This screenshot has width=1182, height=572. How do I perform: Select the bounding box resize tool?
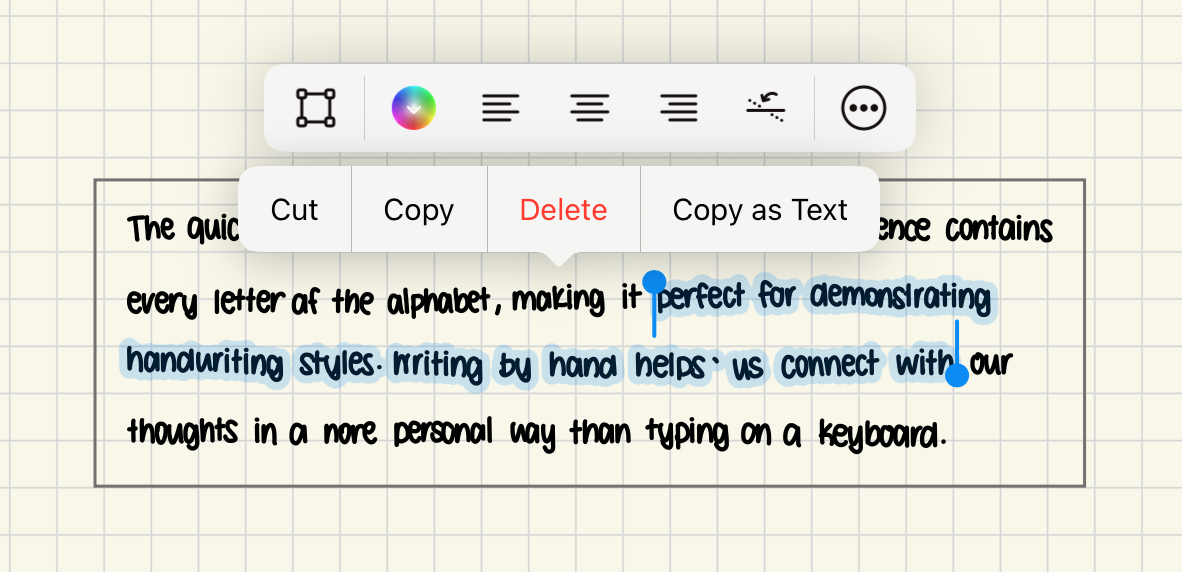click(x=316, y=108)
